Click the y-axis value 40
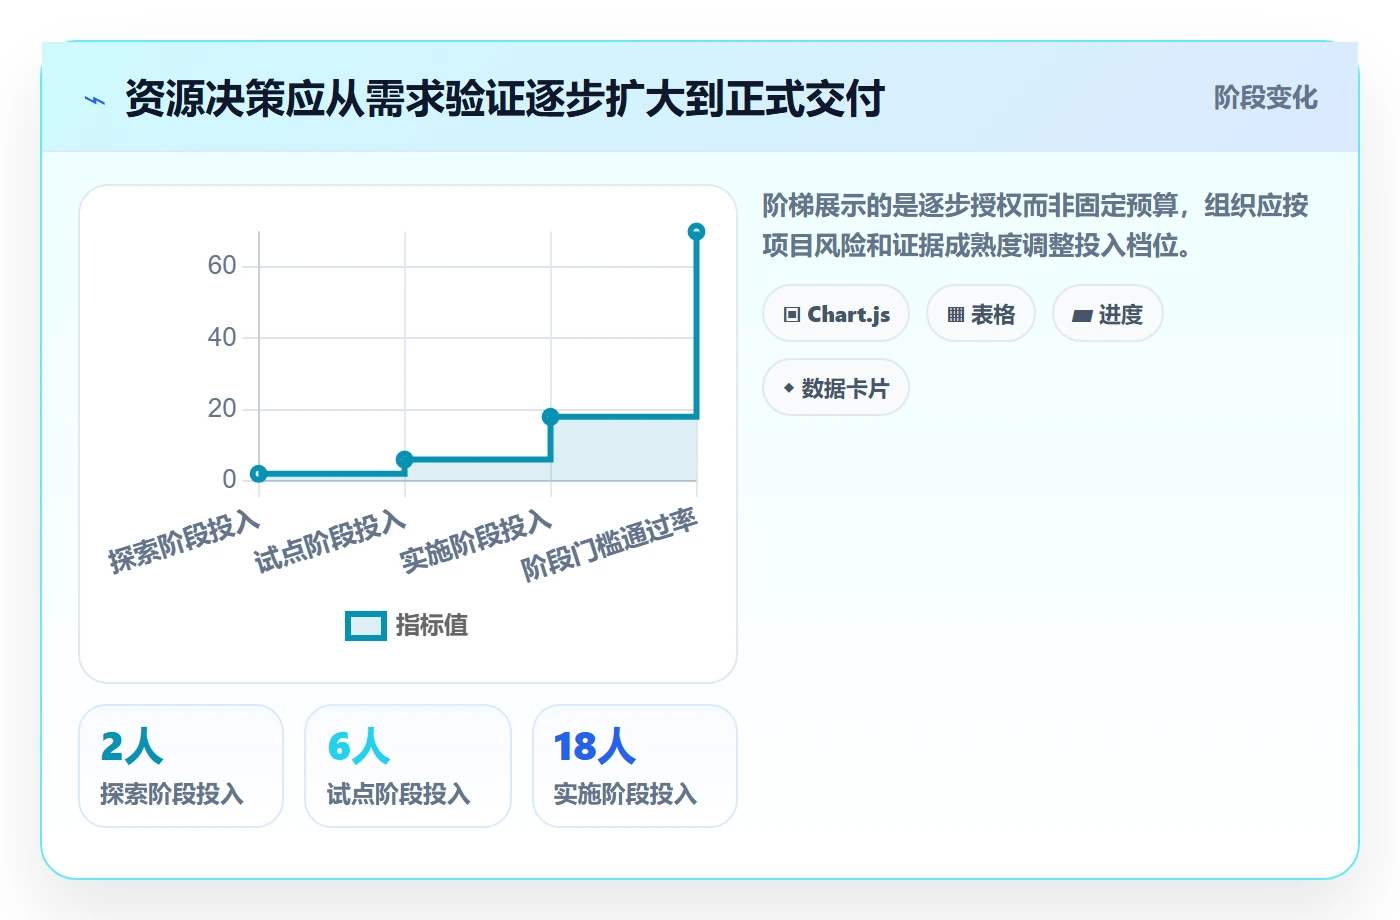 (x=222, y=338)
